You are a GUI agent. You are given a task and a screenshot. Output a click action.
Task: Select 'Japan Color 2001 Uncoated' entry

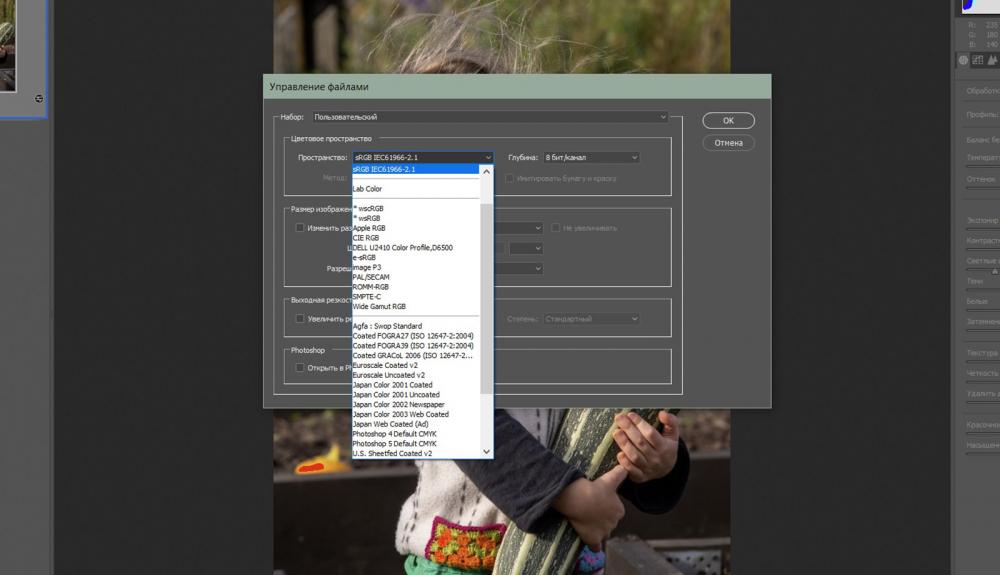point(415,395)
